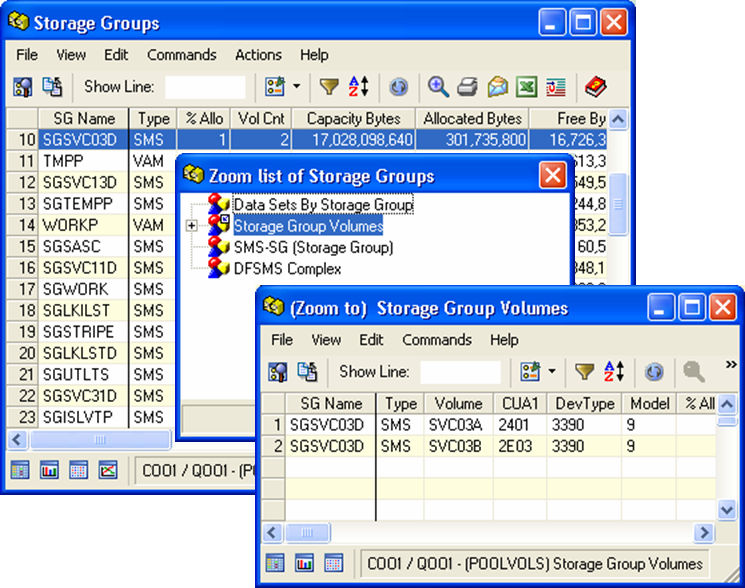
Task: Click the line chart icon in Storage Groups status bar
Action: 108,470
